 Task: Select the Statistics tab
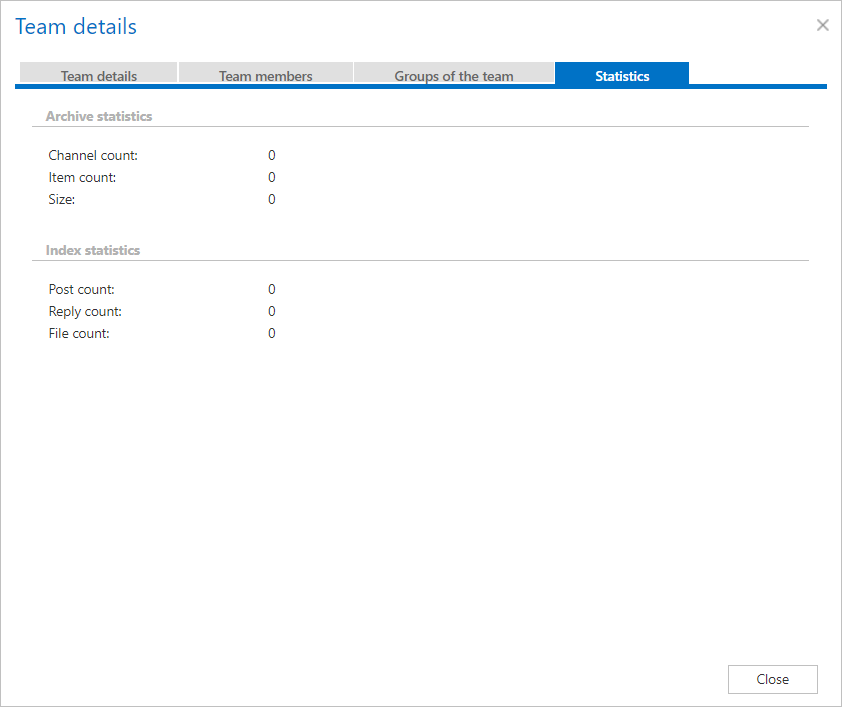click(621, 76)
